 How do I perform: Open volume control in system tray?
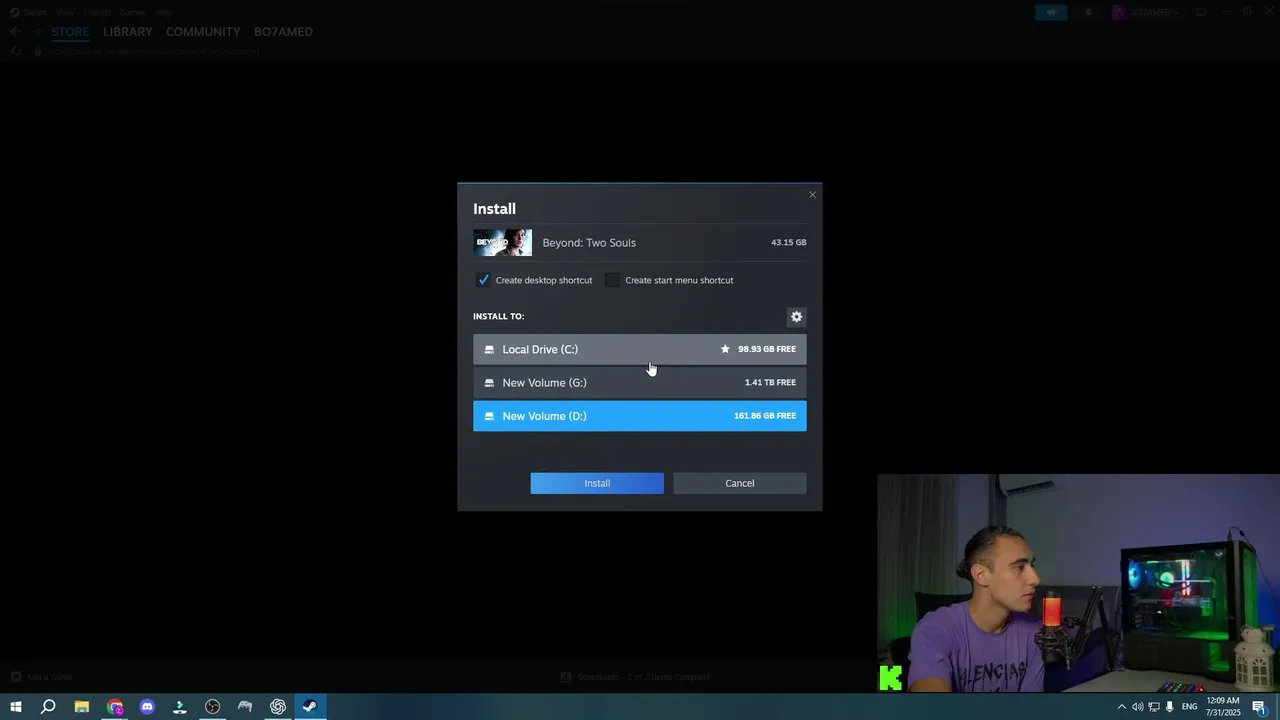(x=1137, y=707)
